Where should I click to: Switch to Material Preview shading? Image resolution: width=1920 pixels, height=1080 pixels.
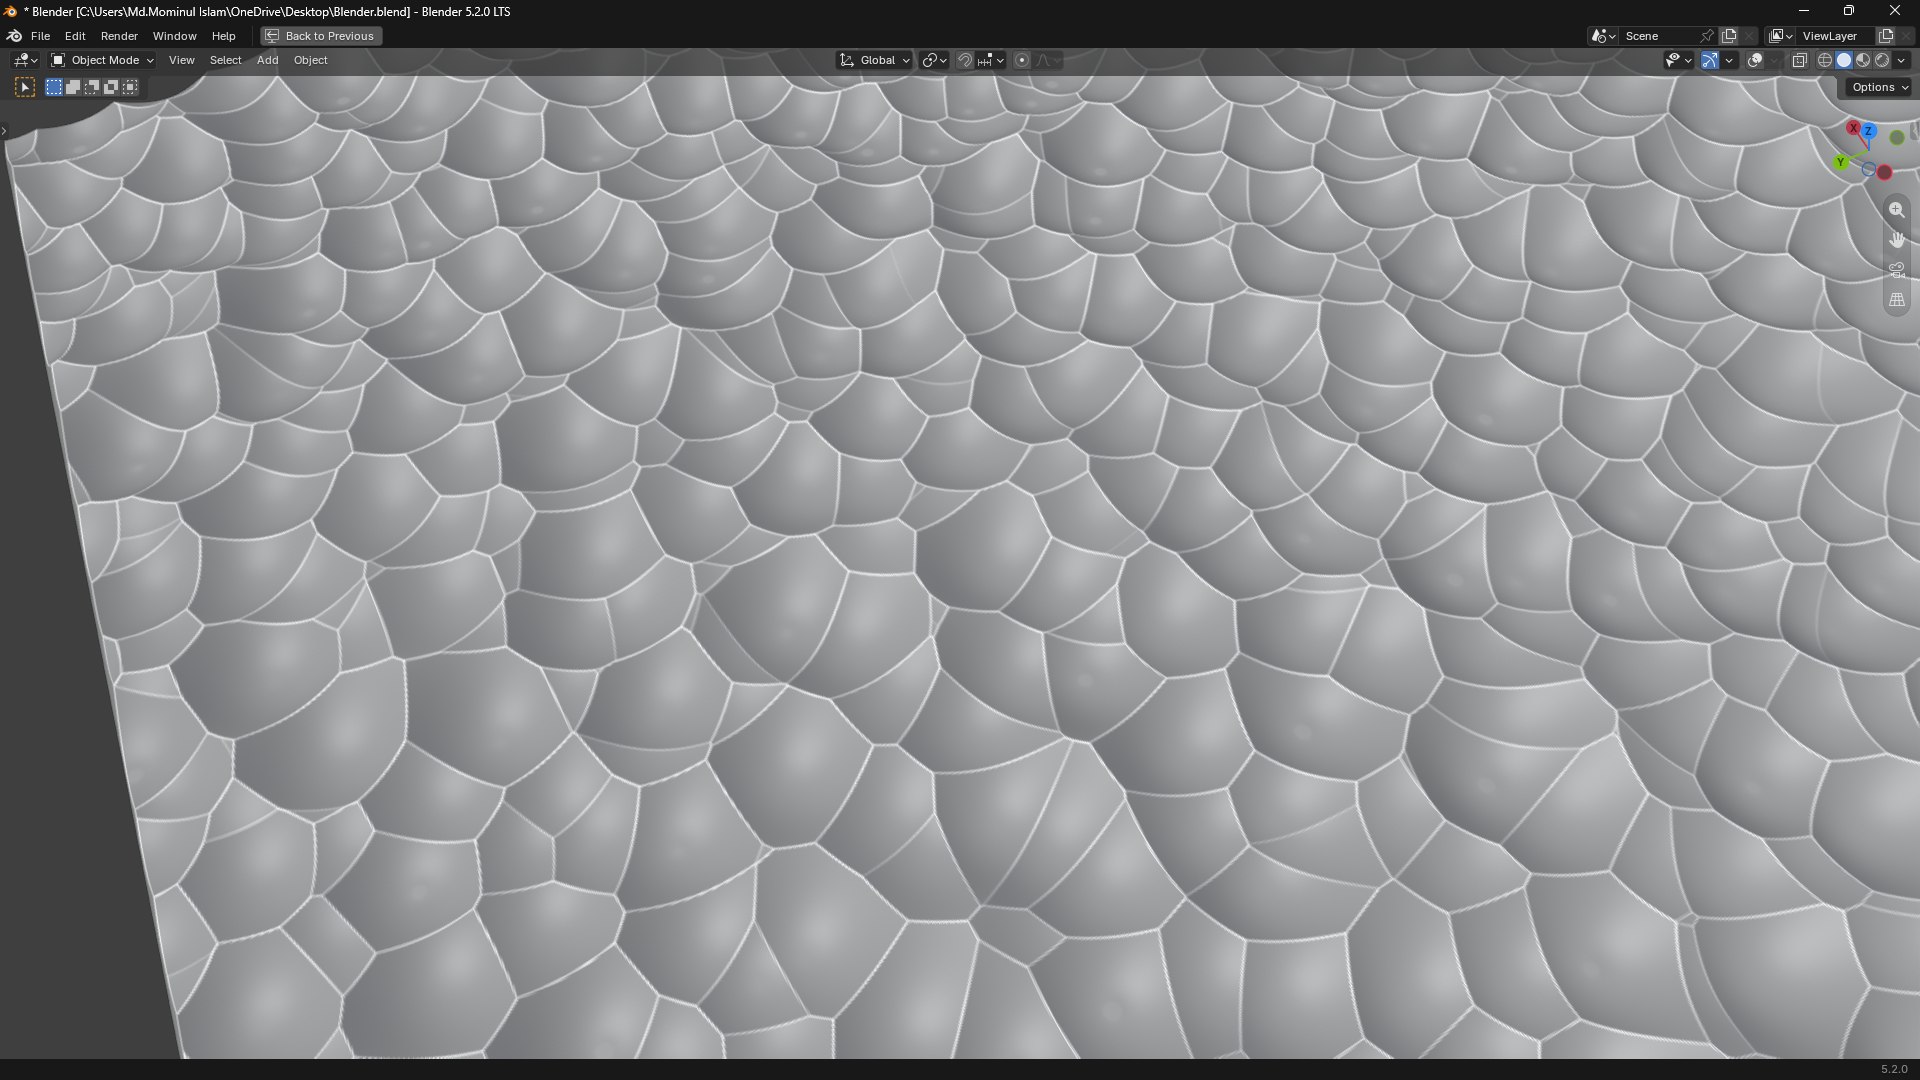pos(1863,61)
